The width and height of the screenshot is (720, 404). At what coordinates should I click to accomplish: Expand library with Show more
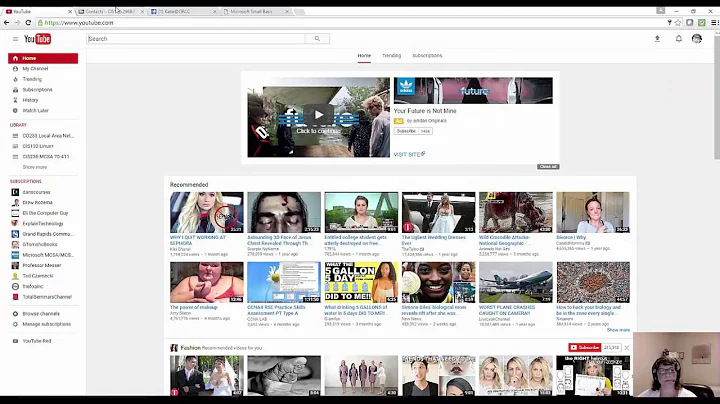pyautogui.click(x=35, y=168)
